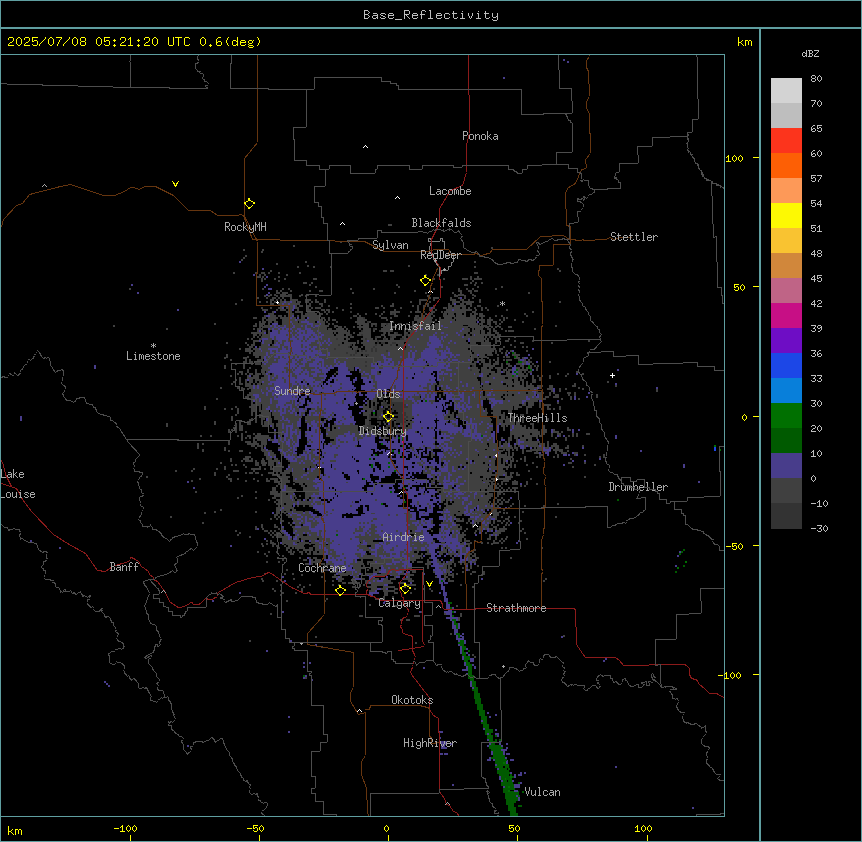Click the ThreeHills label
The height and width of the screenshot is (842, 862).
[537, 418]
